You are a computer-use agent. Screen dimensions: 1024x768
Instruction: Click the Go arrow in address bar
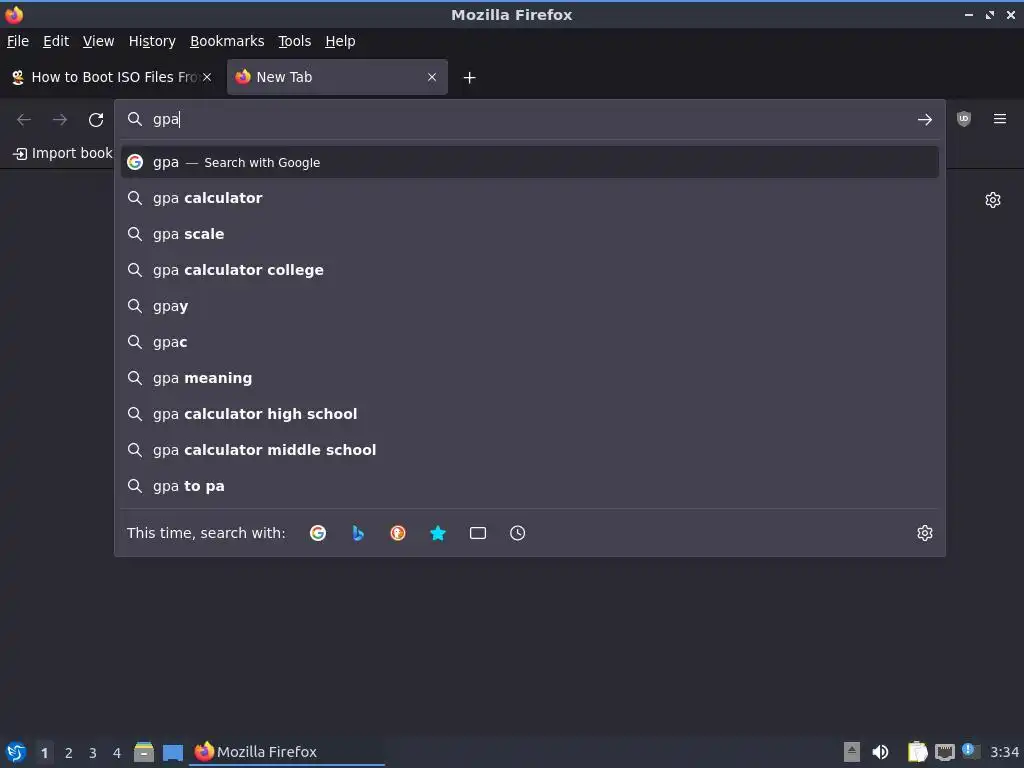point(924,120)
